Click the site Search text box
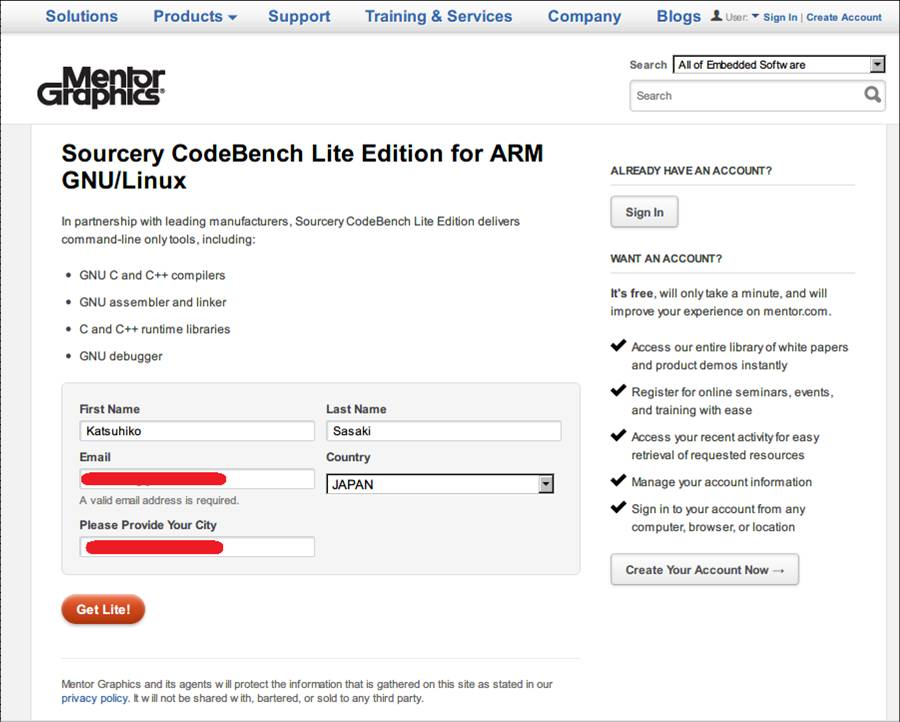The height and width of the screenshot is (722, 900). click(x=747, y=96)
